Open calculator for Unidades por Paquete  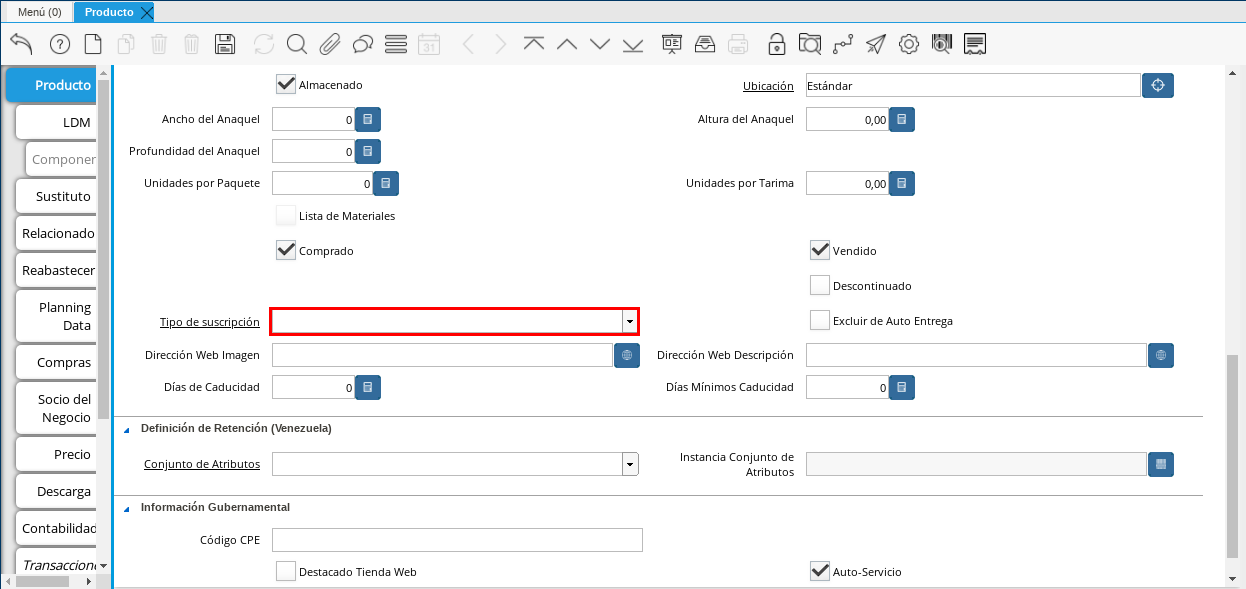[386, 183]
